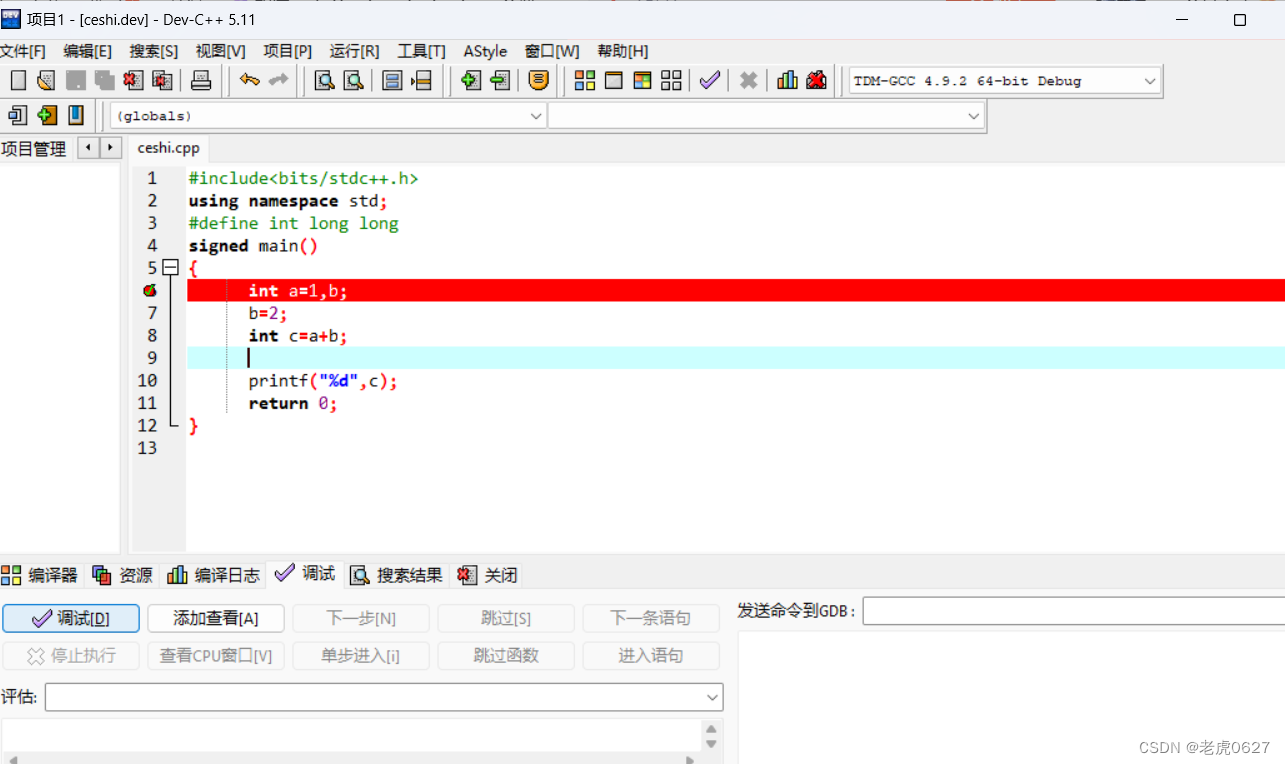Open Find via the magnifier icon
Viewport: 1285px width, 764px height.
[324, 81]
